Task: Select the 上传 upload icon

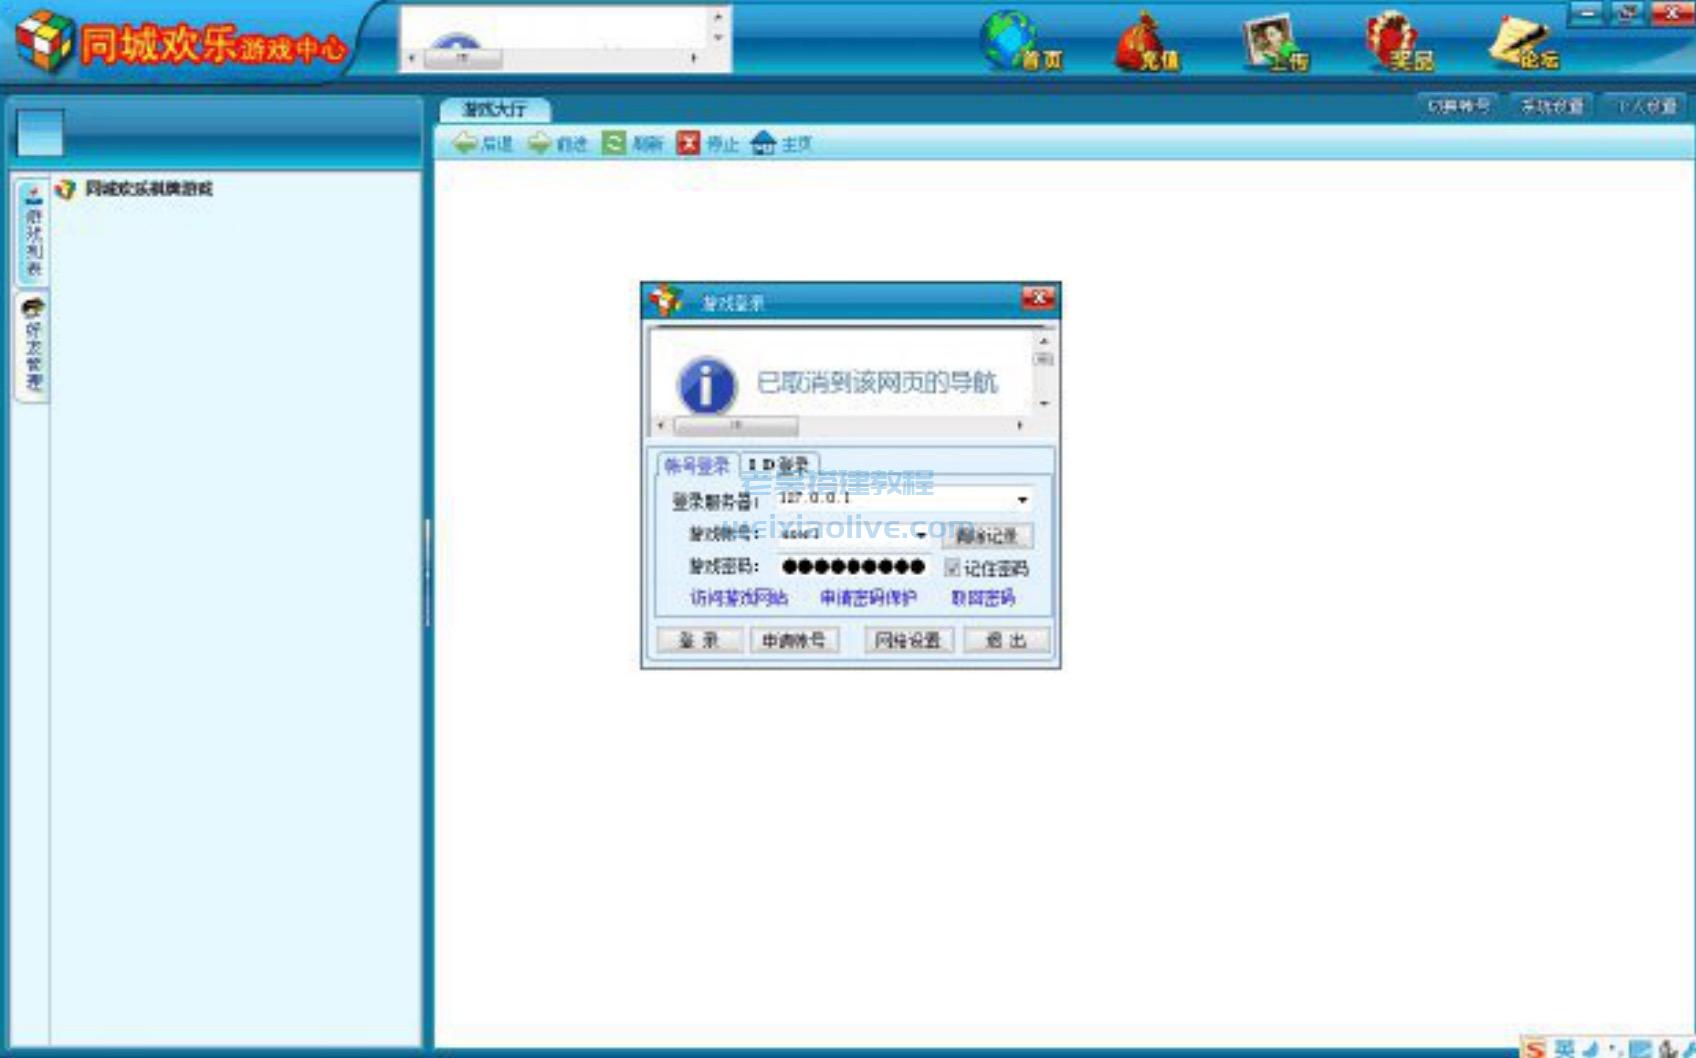Action: 1269,42
